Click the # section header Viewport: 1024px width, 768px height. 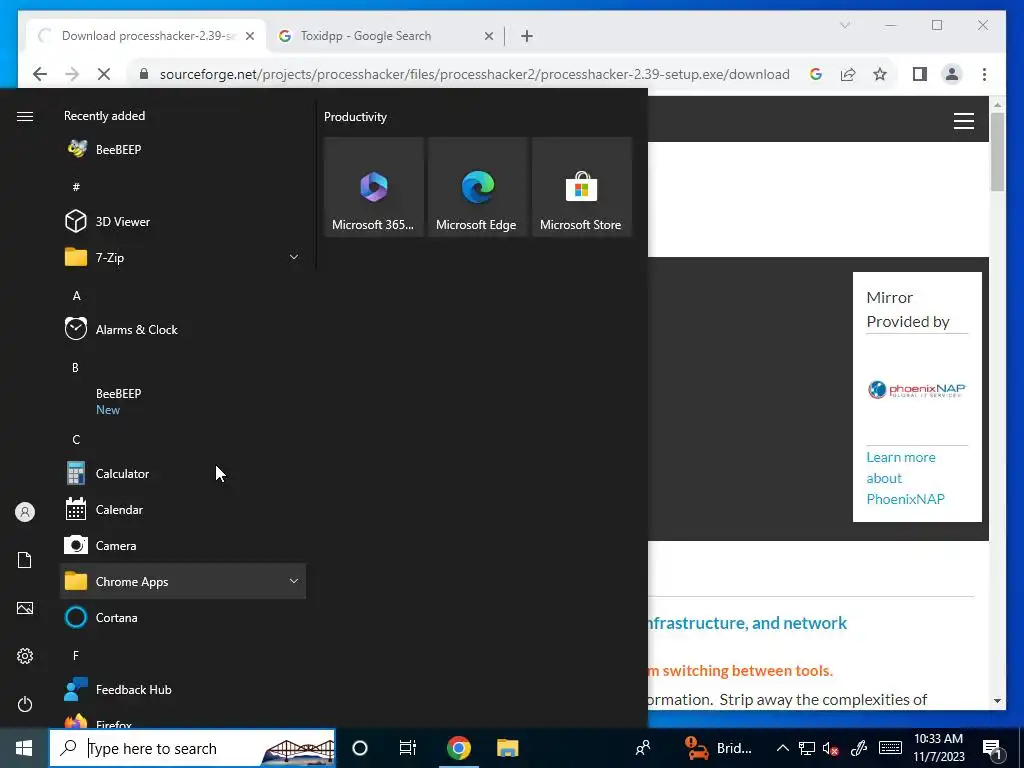point(76,187)
